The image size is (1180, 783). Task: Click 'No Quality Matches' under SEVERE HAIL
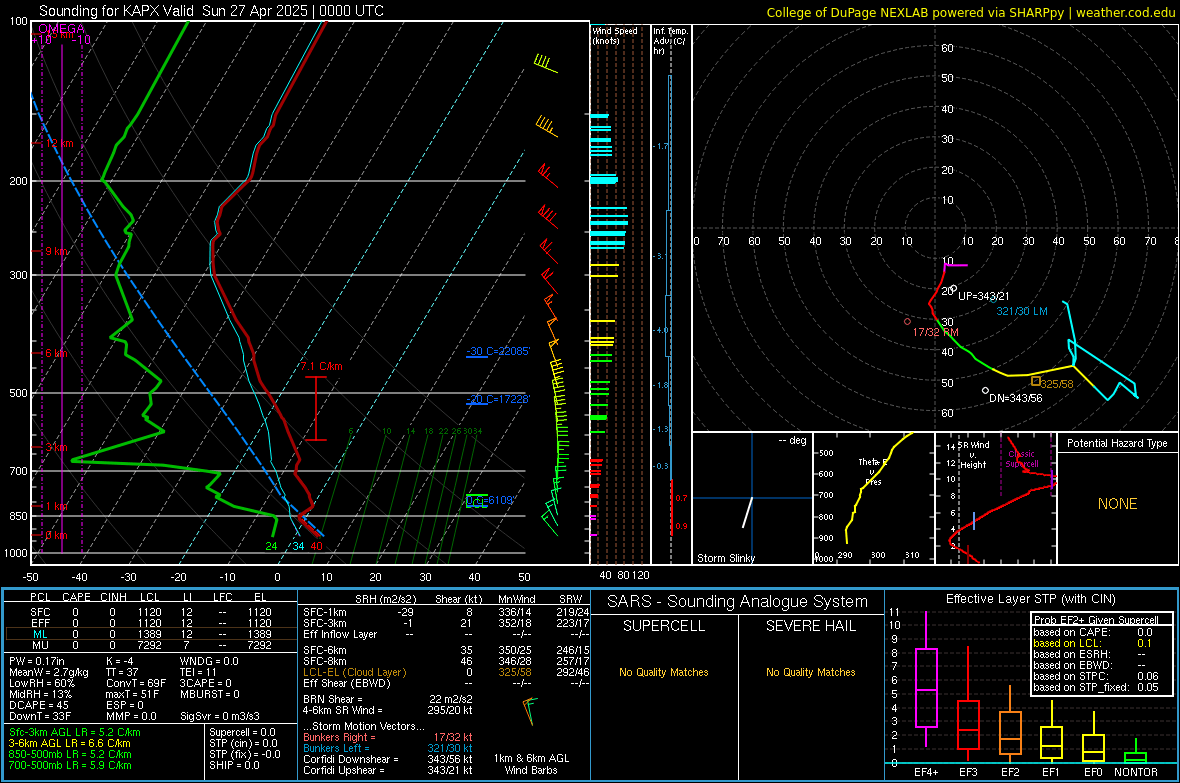click(810, 672)
